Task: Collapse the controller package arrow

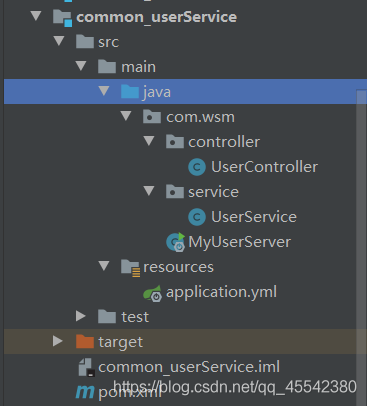Action: [x=149, y=141]
